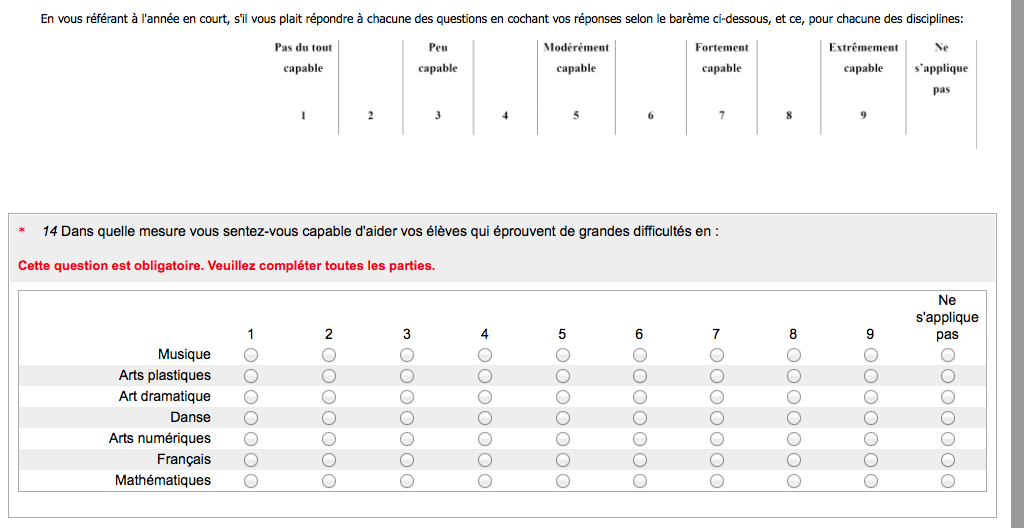Select rating 2 for Art dramatique
1024x528 pixels.
[x=329, y=397]
